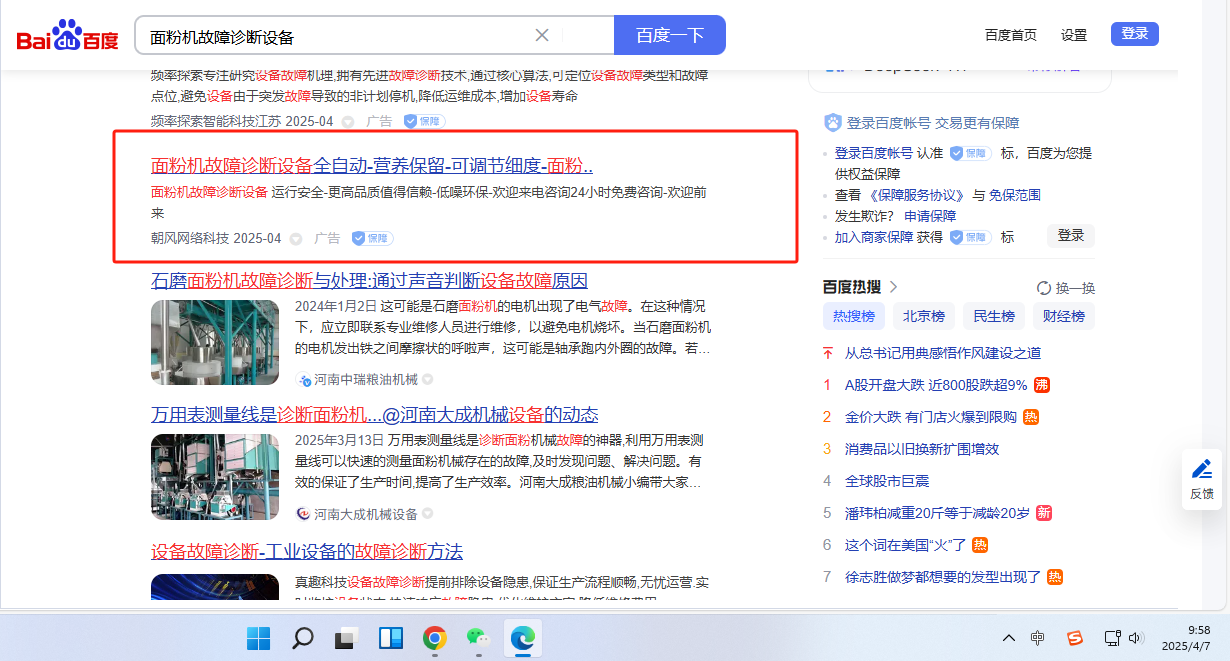
Task: Open the 石磨面粉机故障诊断与处理 result link
Action: 369,280
